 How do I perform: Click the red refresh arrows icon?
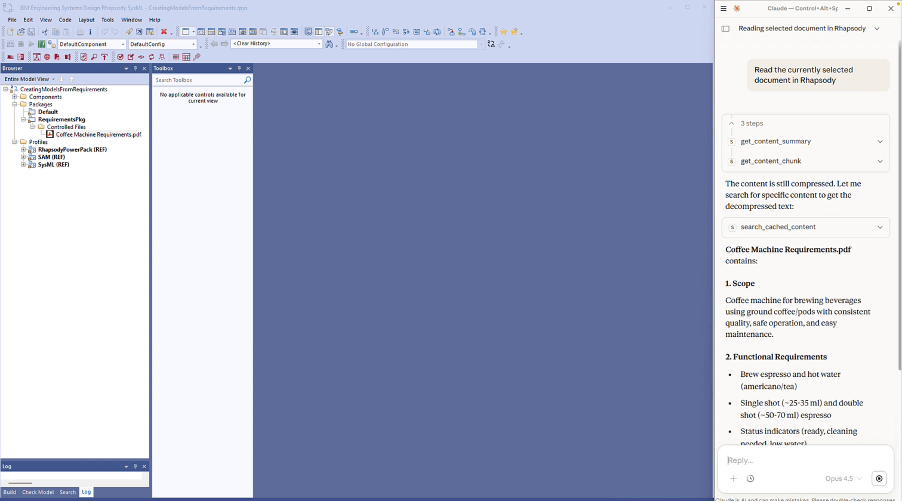click(x=151, y=57)
